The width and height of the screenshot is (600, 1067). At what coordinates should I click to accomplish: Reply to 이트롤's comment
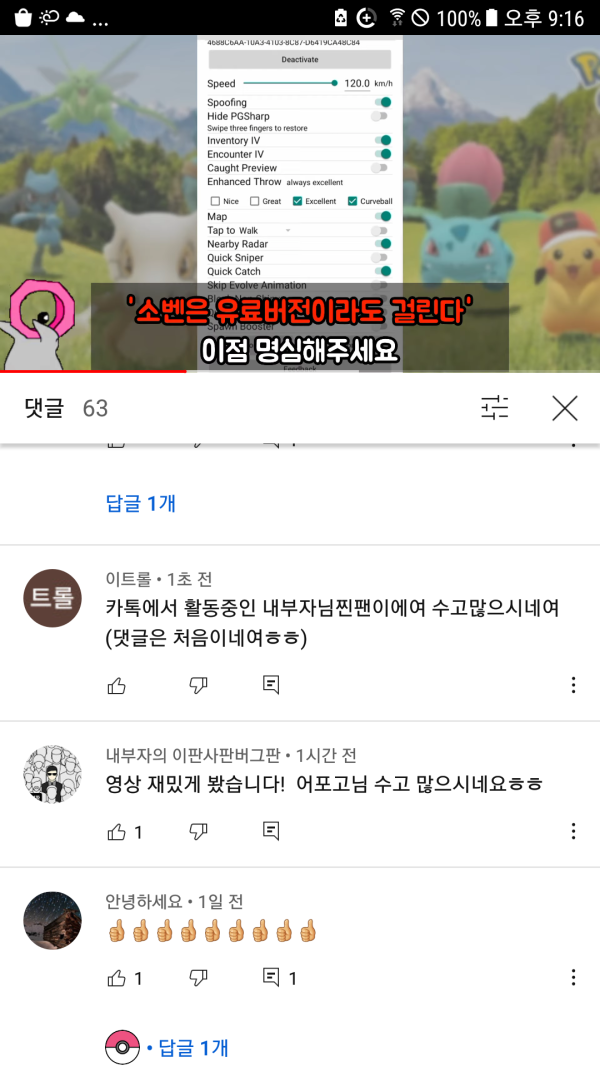(271, 685)
